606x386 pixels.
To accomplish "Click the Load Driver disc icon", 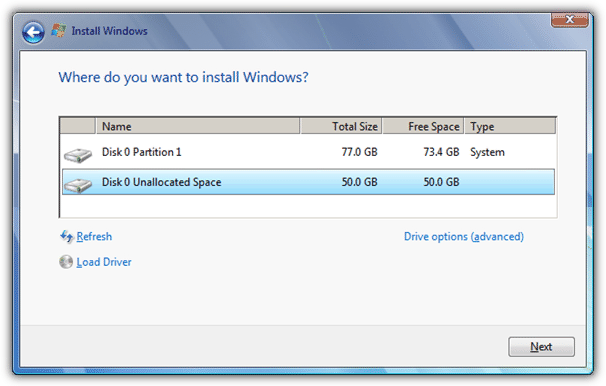I will click(66, 262).
